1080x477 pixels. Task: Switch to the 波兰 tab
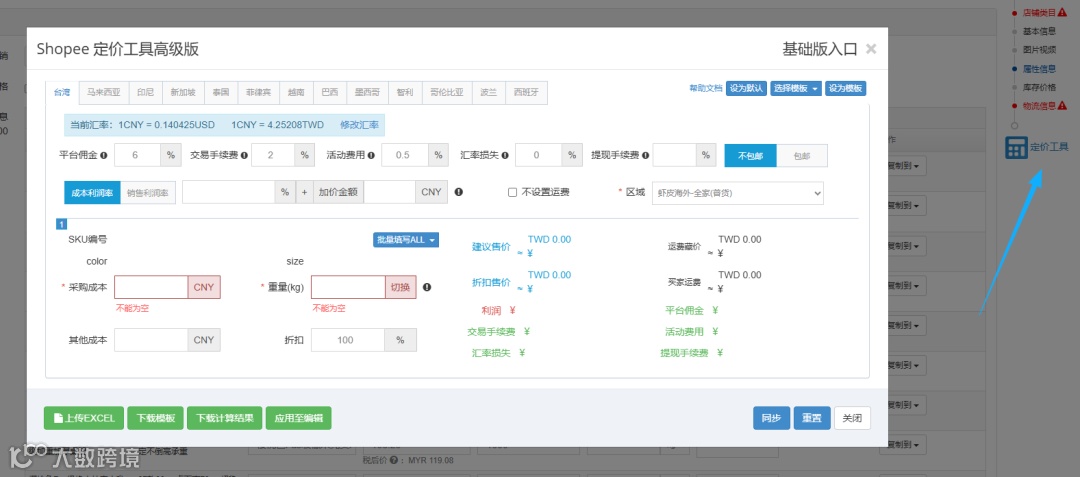coord(489,92)
